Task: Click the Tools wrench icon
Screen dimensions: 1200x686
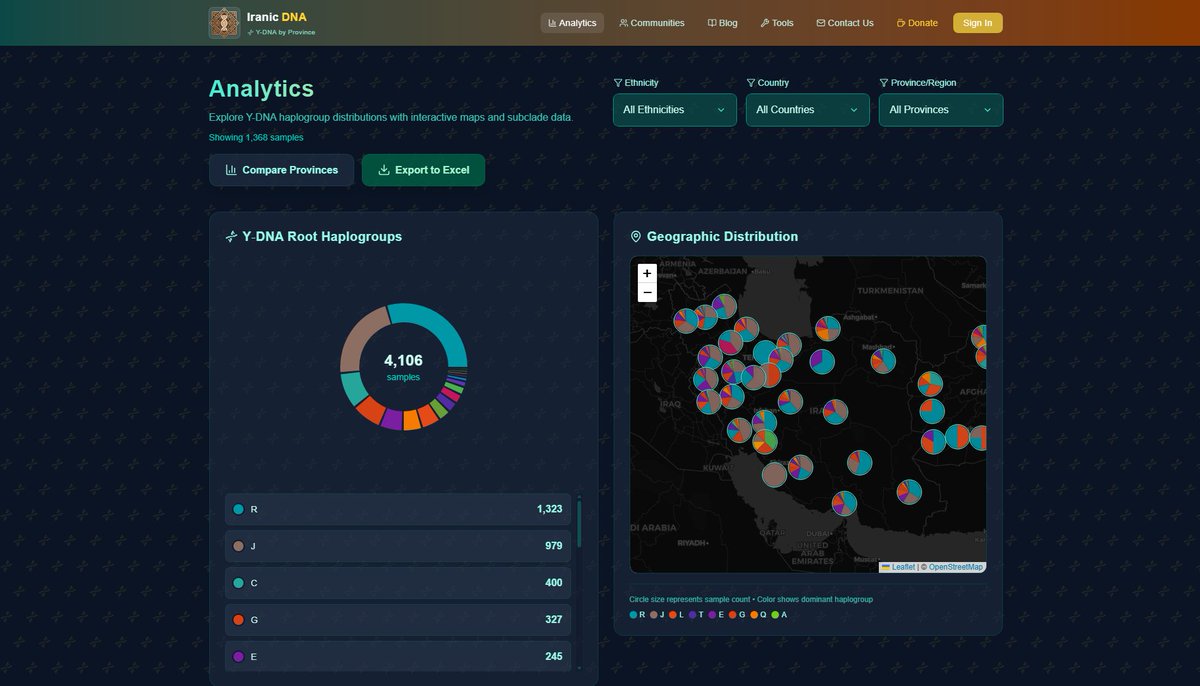Action: tap(765, 23)
